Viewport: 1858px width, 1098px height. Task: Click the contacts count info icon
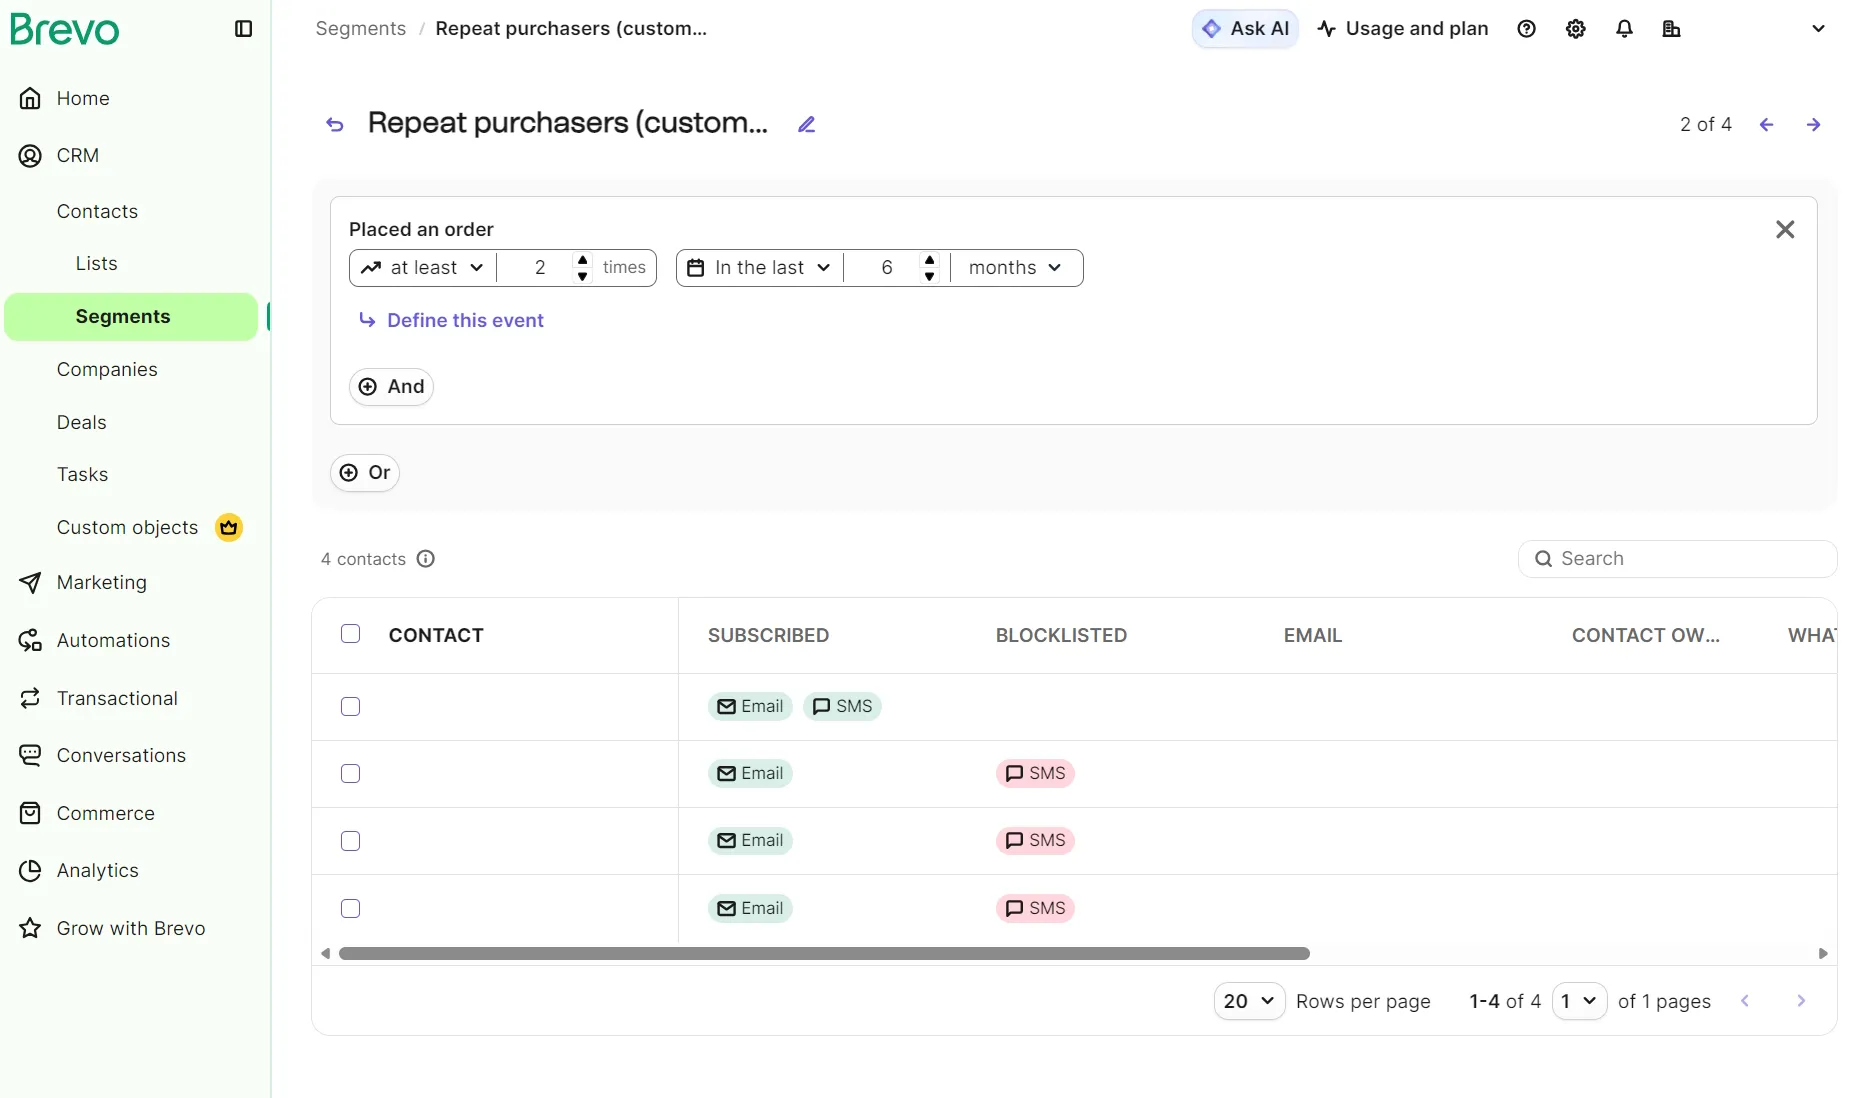[426, 559]
